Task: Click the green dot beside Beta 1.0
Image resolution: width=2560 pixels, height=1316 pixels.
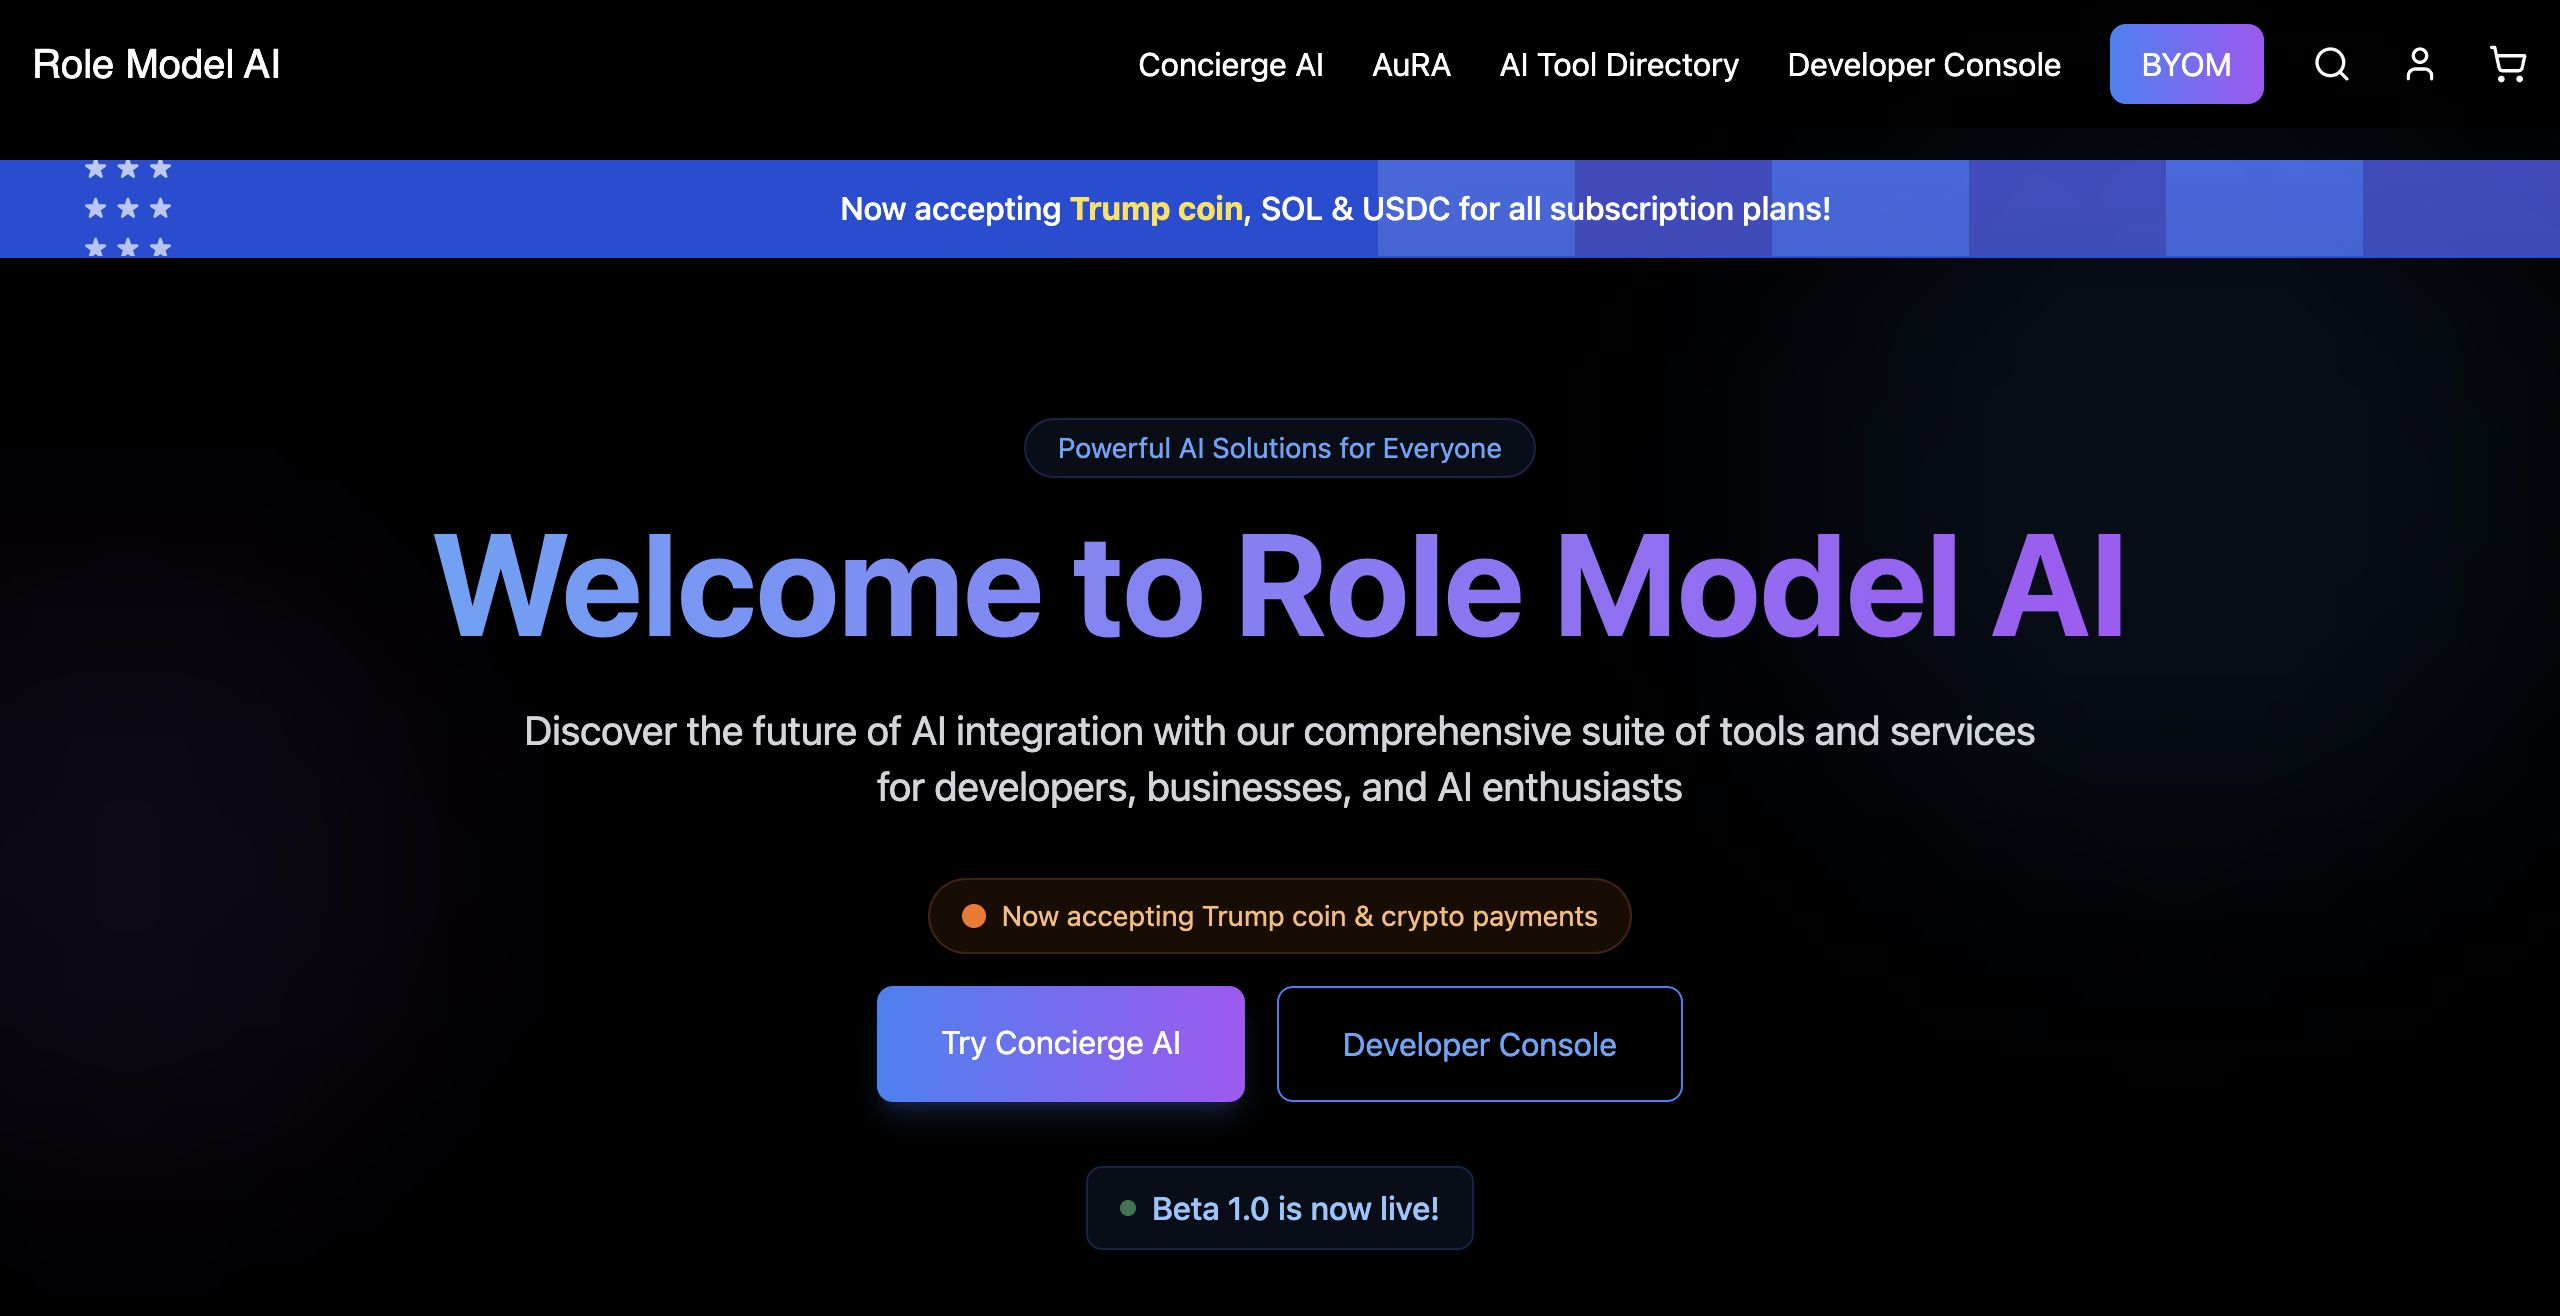Action: [1128, 1208]
